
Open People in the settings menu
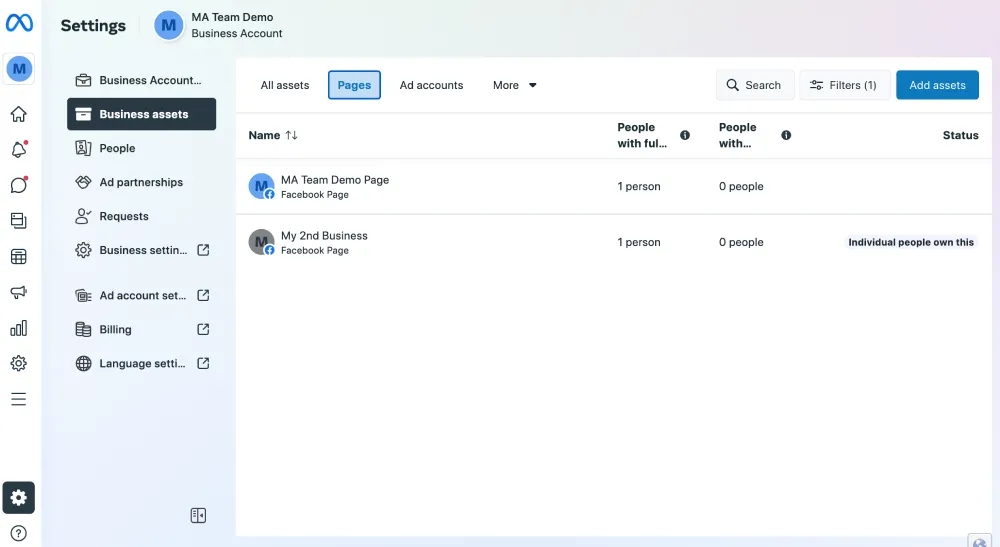click(x=117, y=148)
